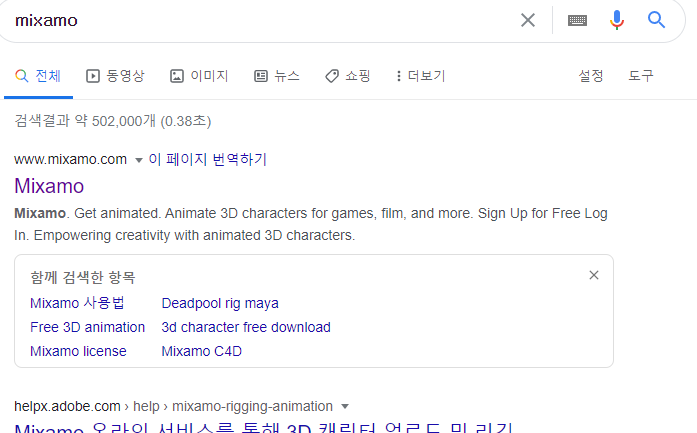This screenshot has width=697, height=433.
Task: Expand dropdown arrow next to www.mixamo.com
Action: pyautogui.click(x=139, y=160)
